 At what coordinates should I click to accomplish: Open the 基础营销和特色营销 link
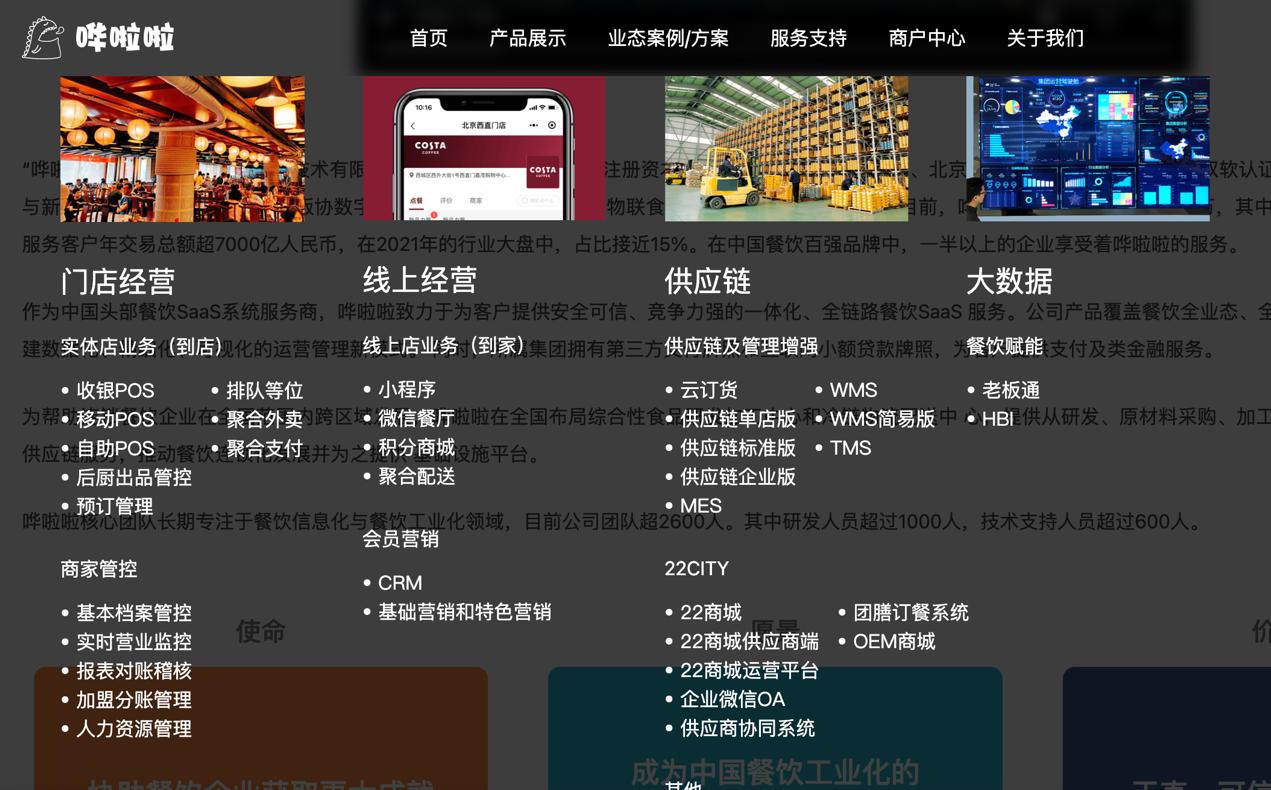click(x=465, y=611)
